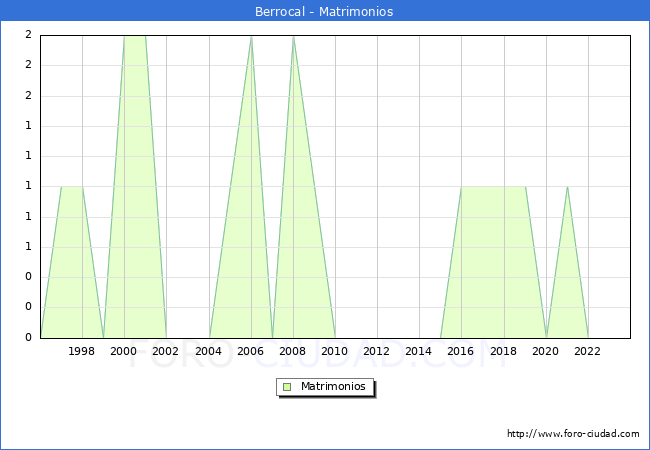Viewport: 650px width, 450px height.
Task: Click the 2008 peak data point
Action: 293,36
